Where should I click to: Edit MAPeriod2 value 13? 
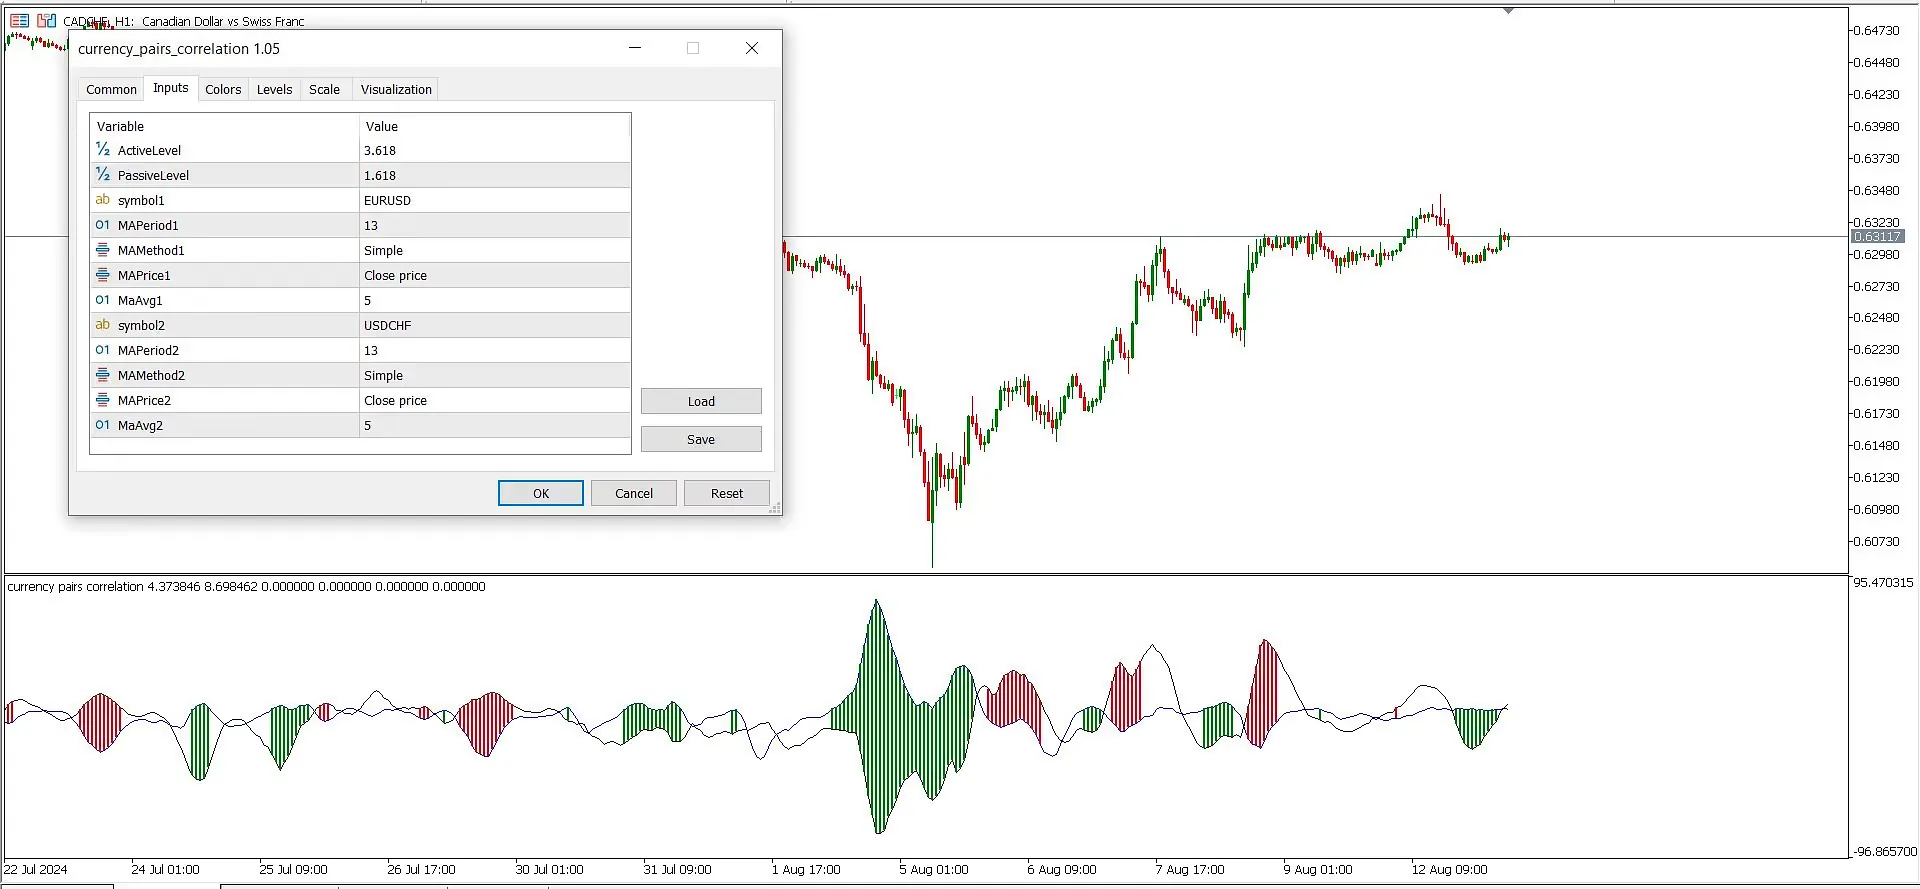click(x=495, y=350)
